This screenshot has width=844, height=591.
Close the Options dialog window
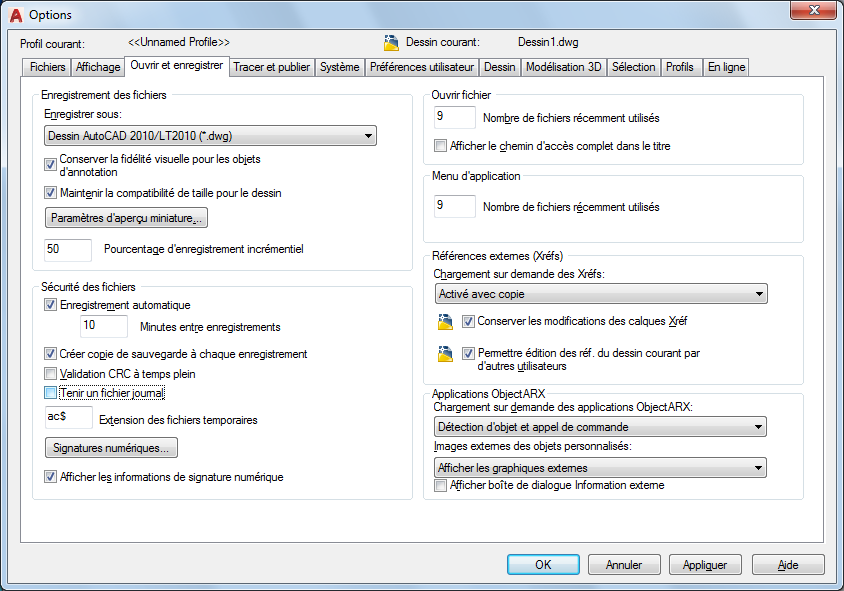click(814, 10)
